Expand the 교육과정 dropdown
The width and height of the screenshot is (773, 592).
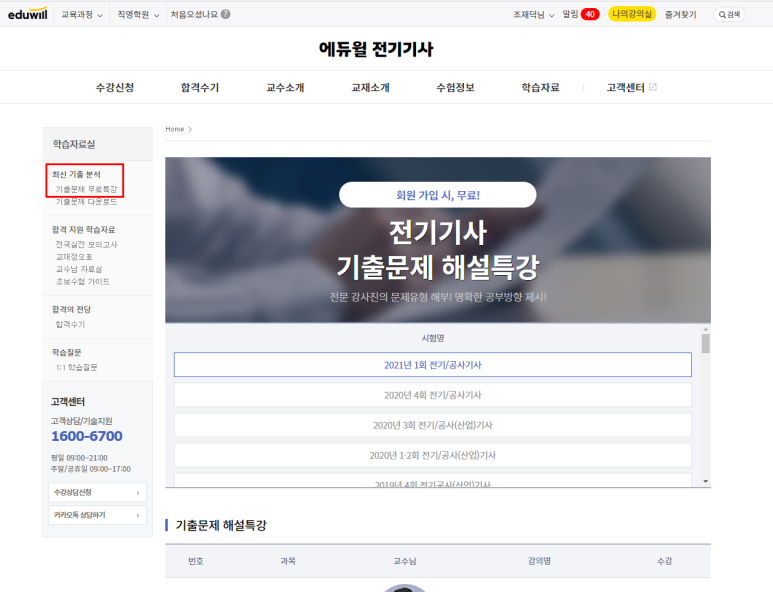[x=82, y=15]
